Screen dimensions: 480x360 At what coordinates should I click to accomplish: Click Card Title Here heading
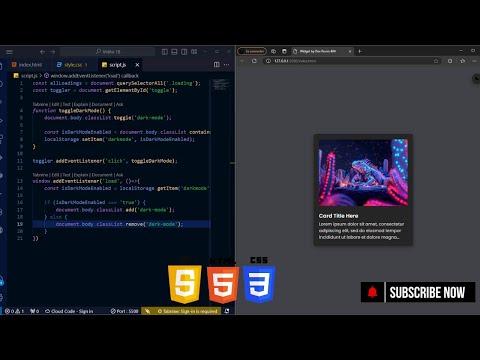click(338, 216)
